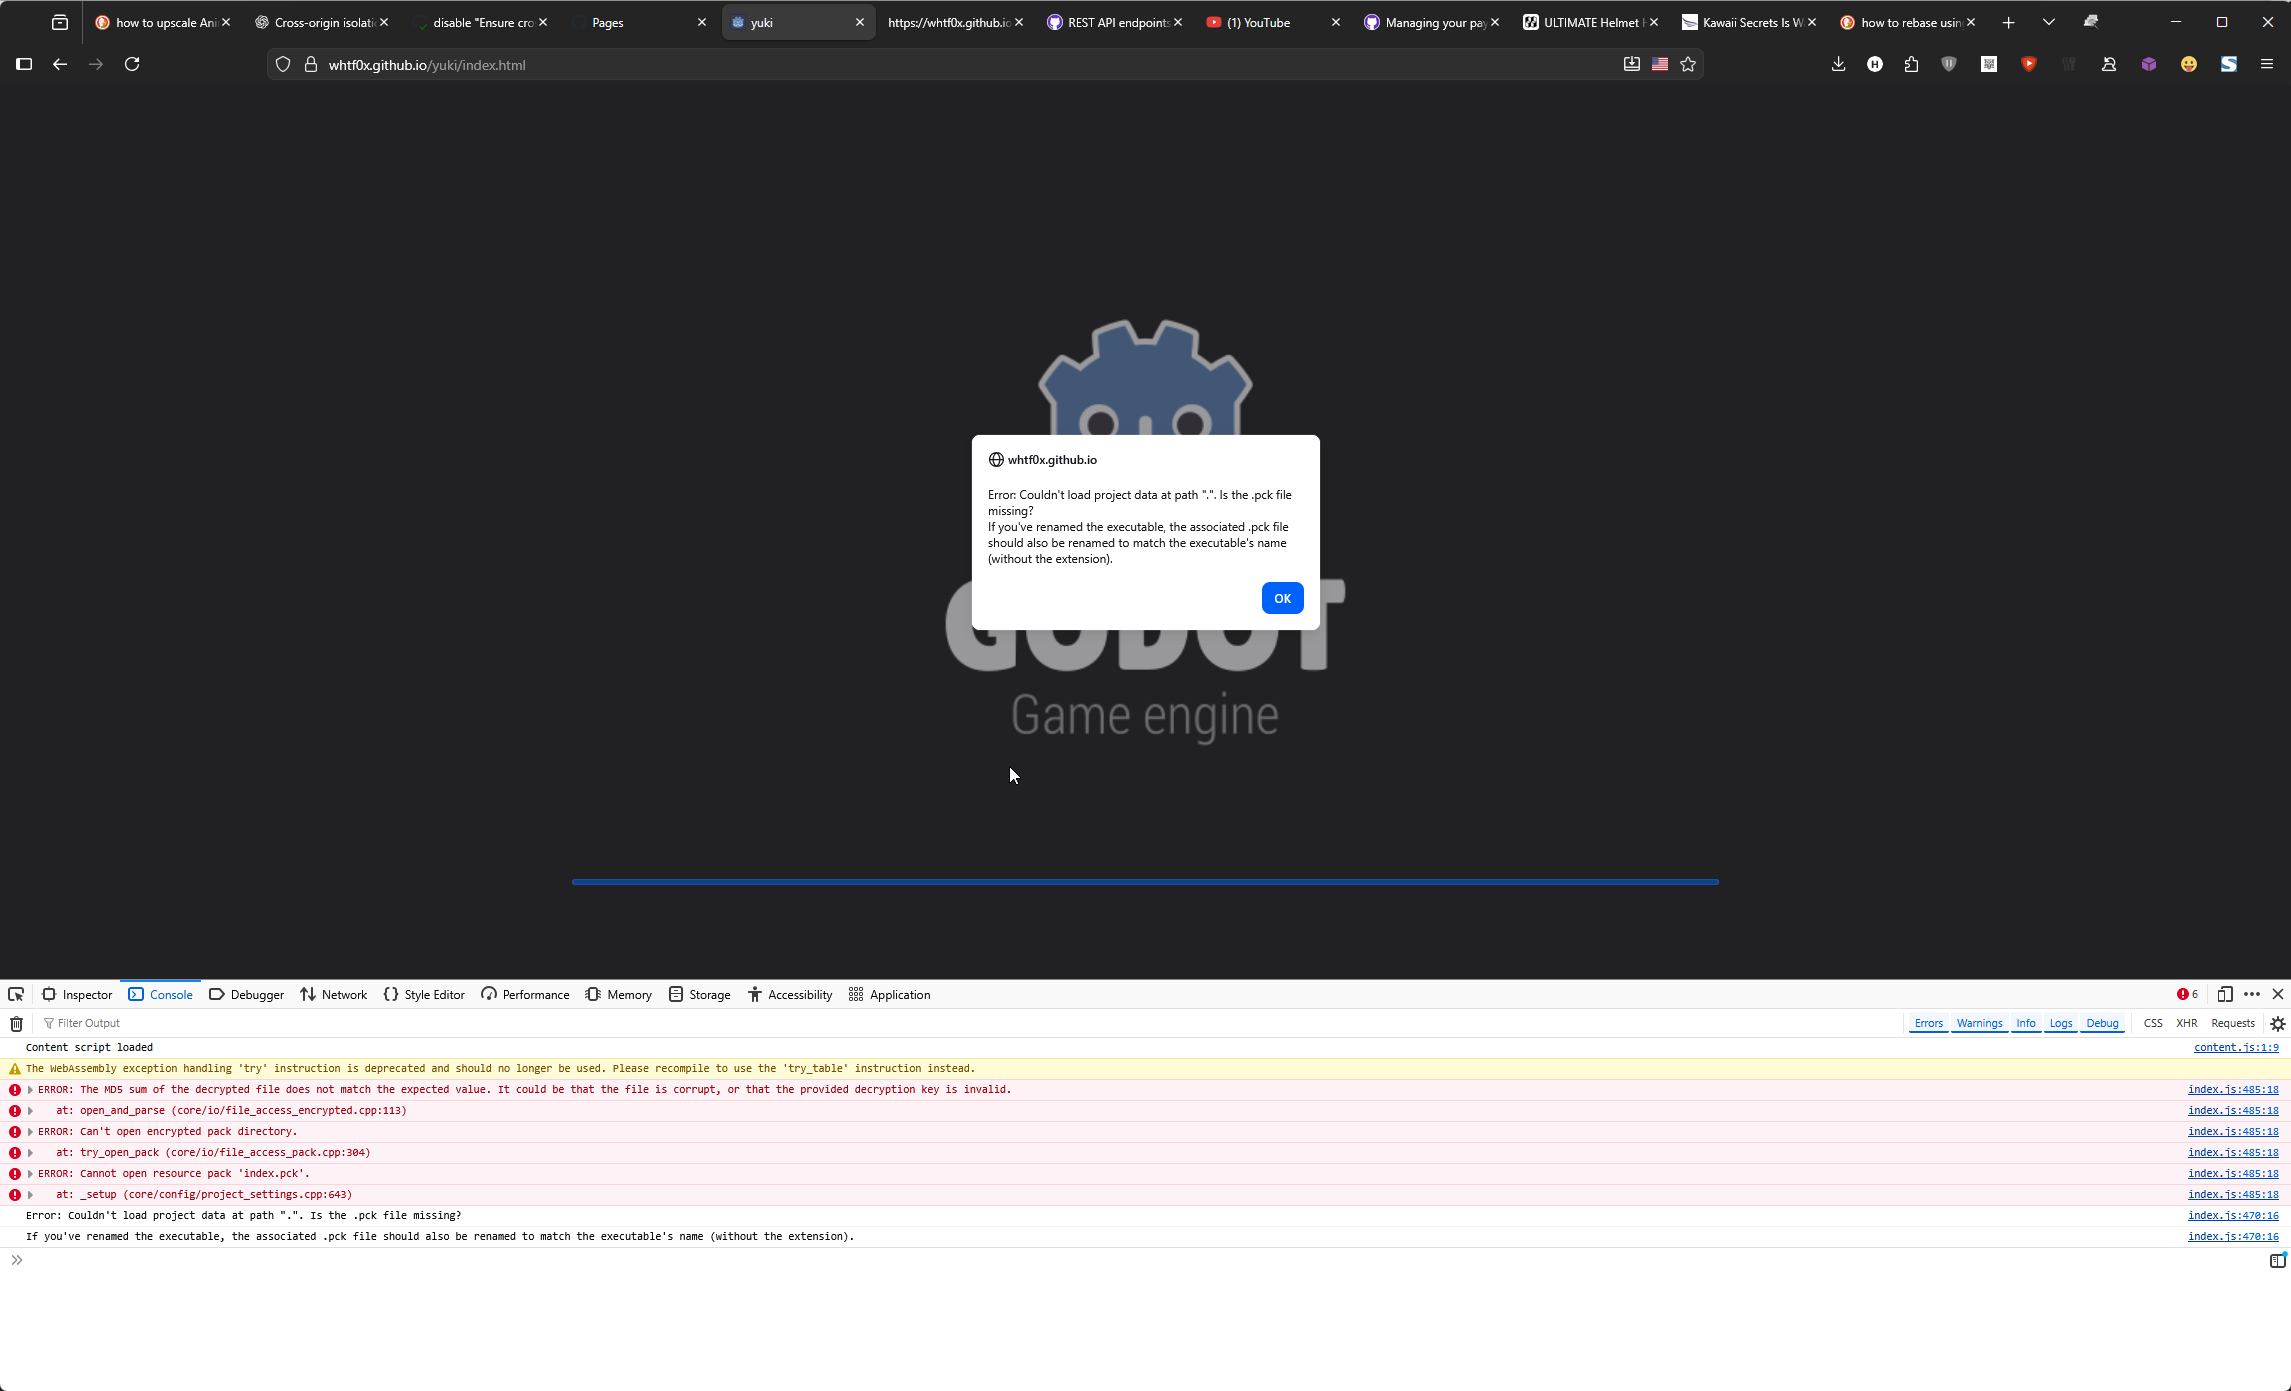Enable the XHR filter toggle
2291x1391 pixels.
point(2186,1023)
